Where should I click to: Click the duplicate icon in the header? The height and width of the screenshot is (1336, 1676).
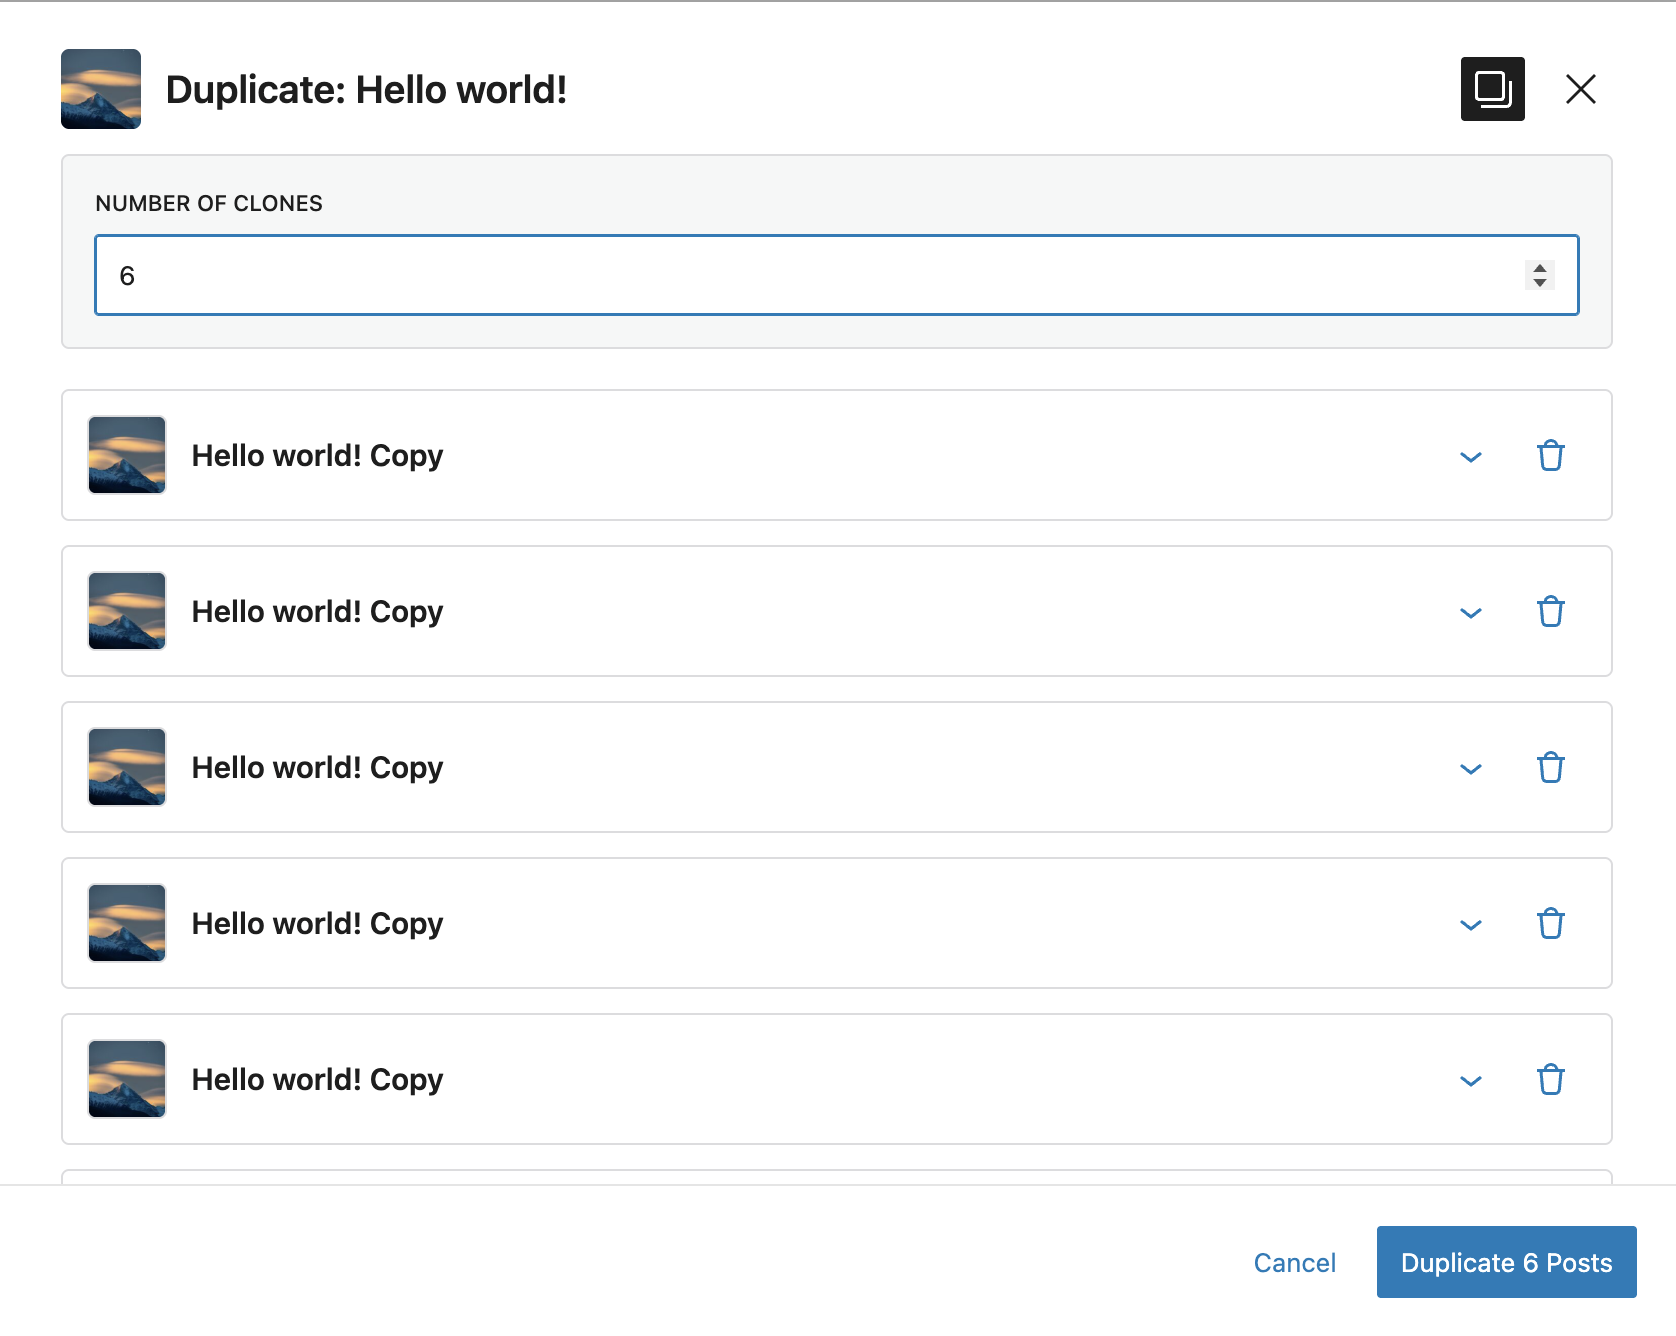[1493, 89]
